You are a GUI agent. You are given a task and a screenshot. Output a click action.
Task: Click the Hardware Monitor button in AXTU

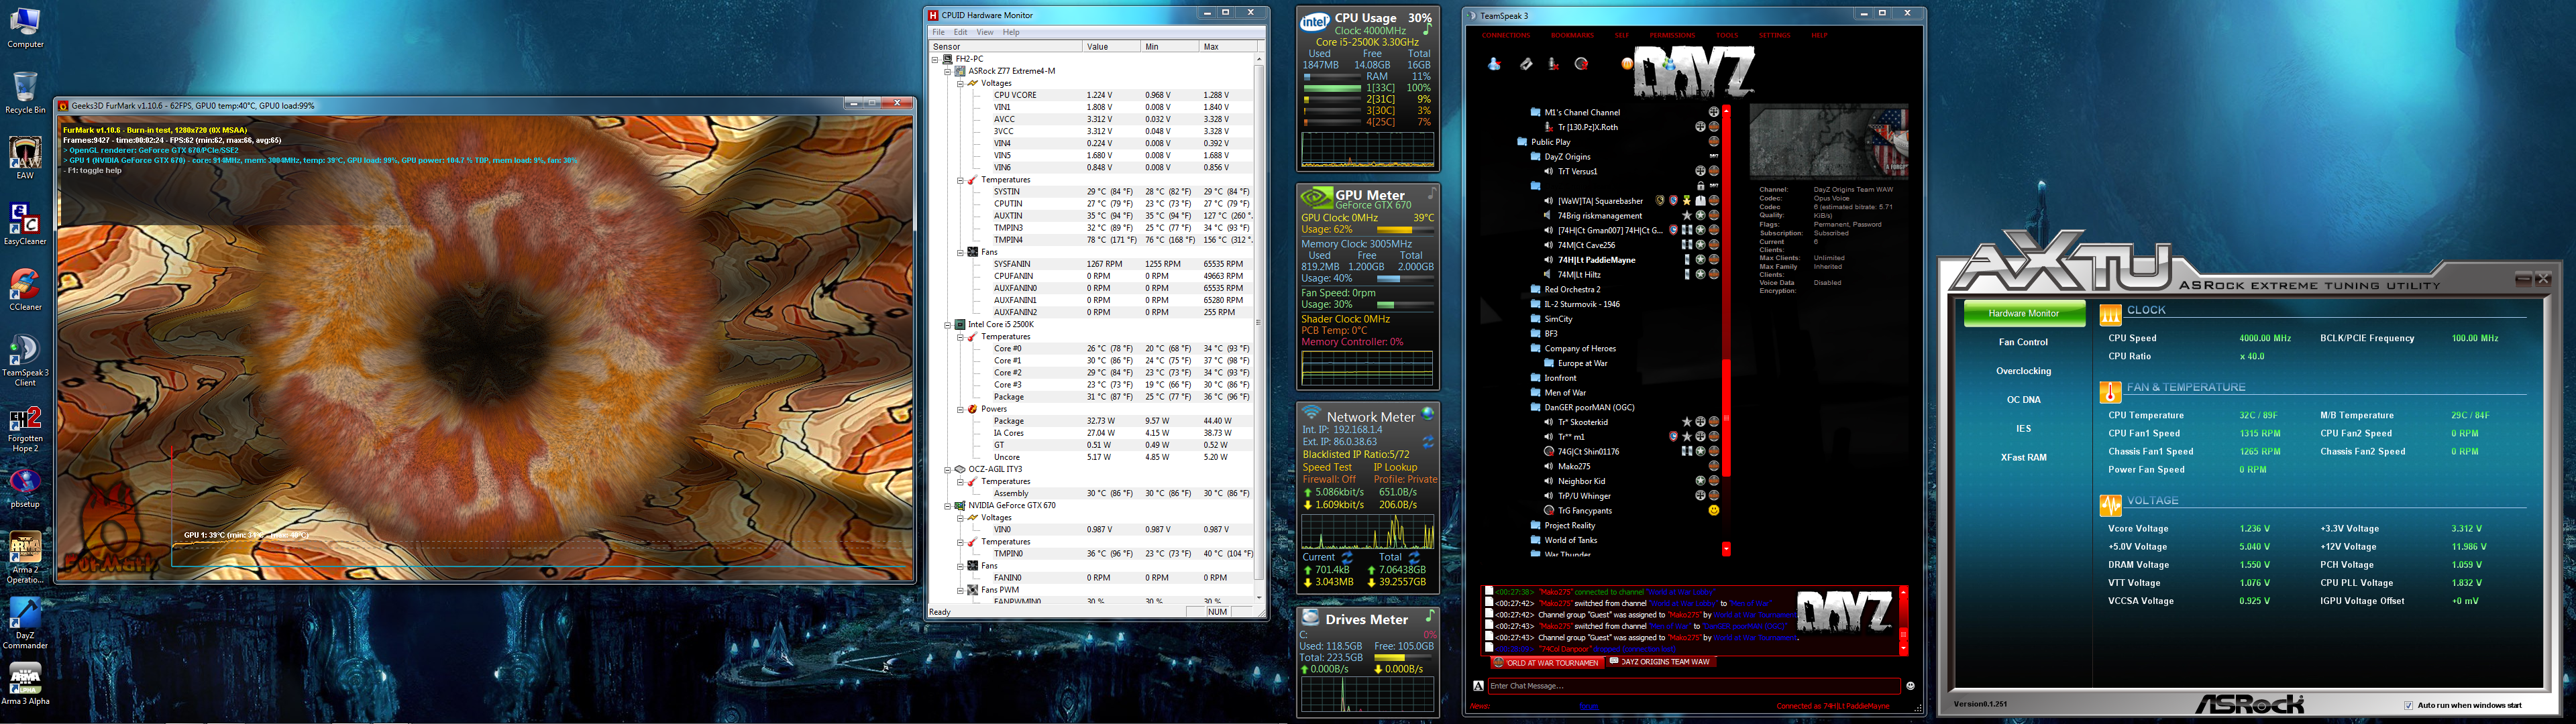(x=2024, y=313)
